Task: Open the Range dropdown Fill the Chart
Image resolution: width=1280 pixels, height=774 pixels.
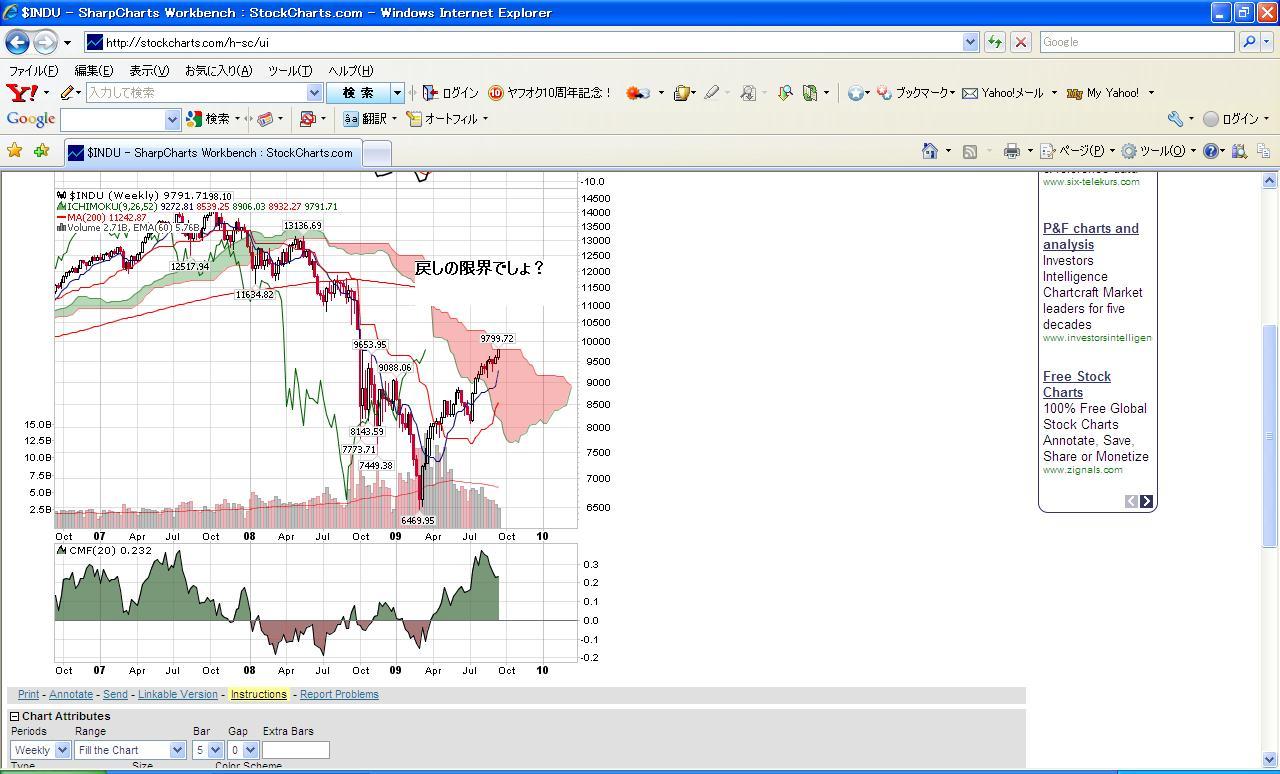Action: coord(129,750)
